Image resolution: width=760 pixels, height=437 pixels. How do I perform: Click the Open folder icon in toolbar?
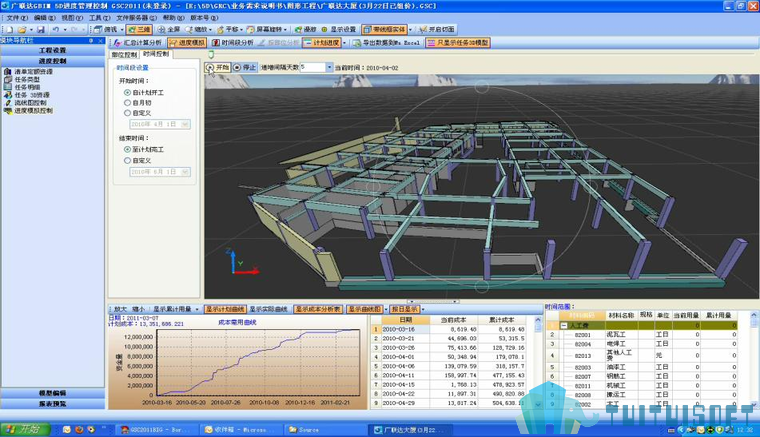22,30
